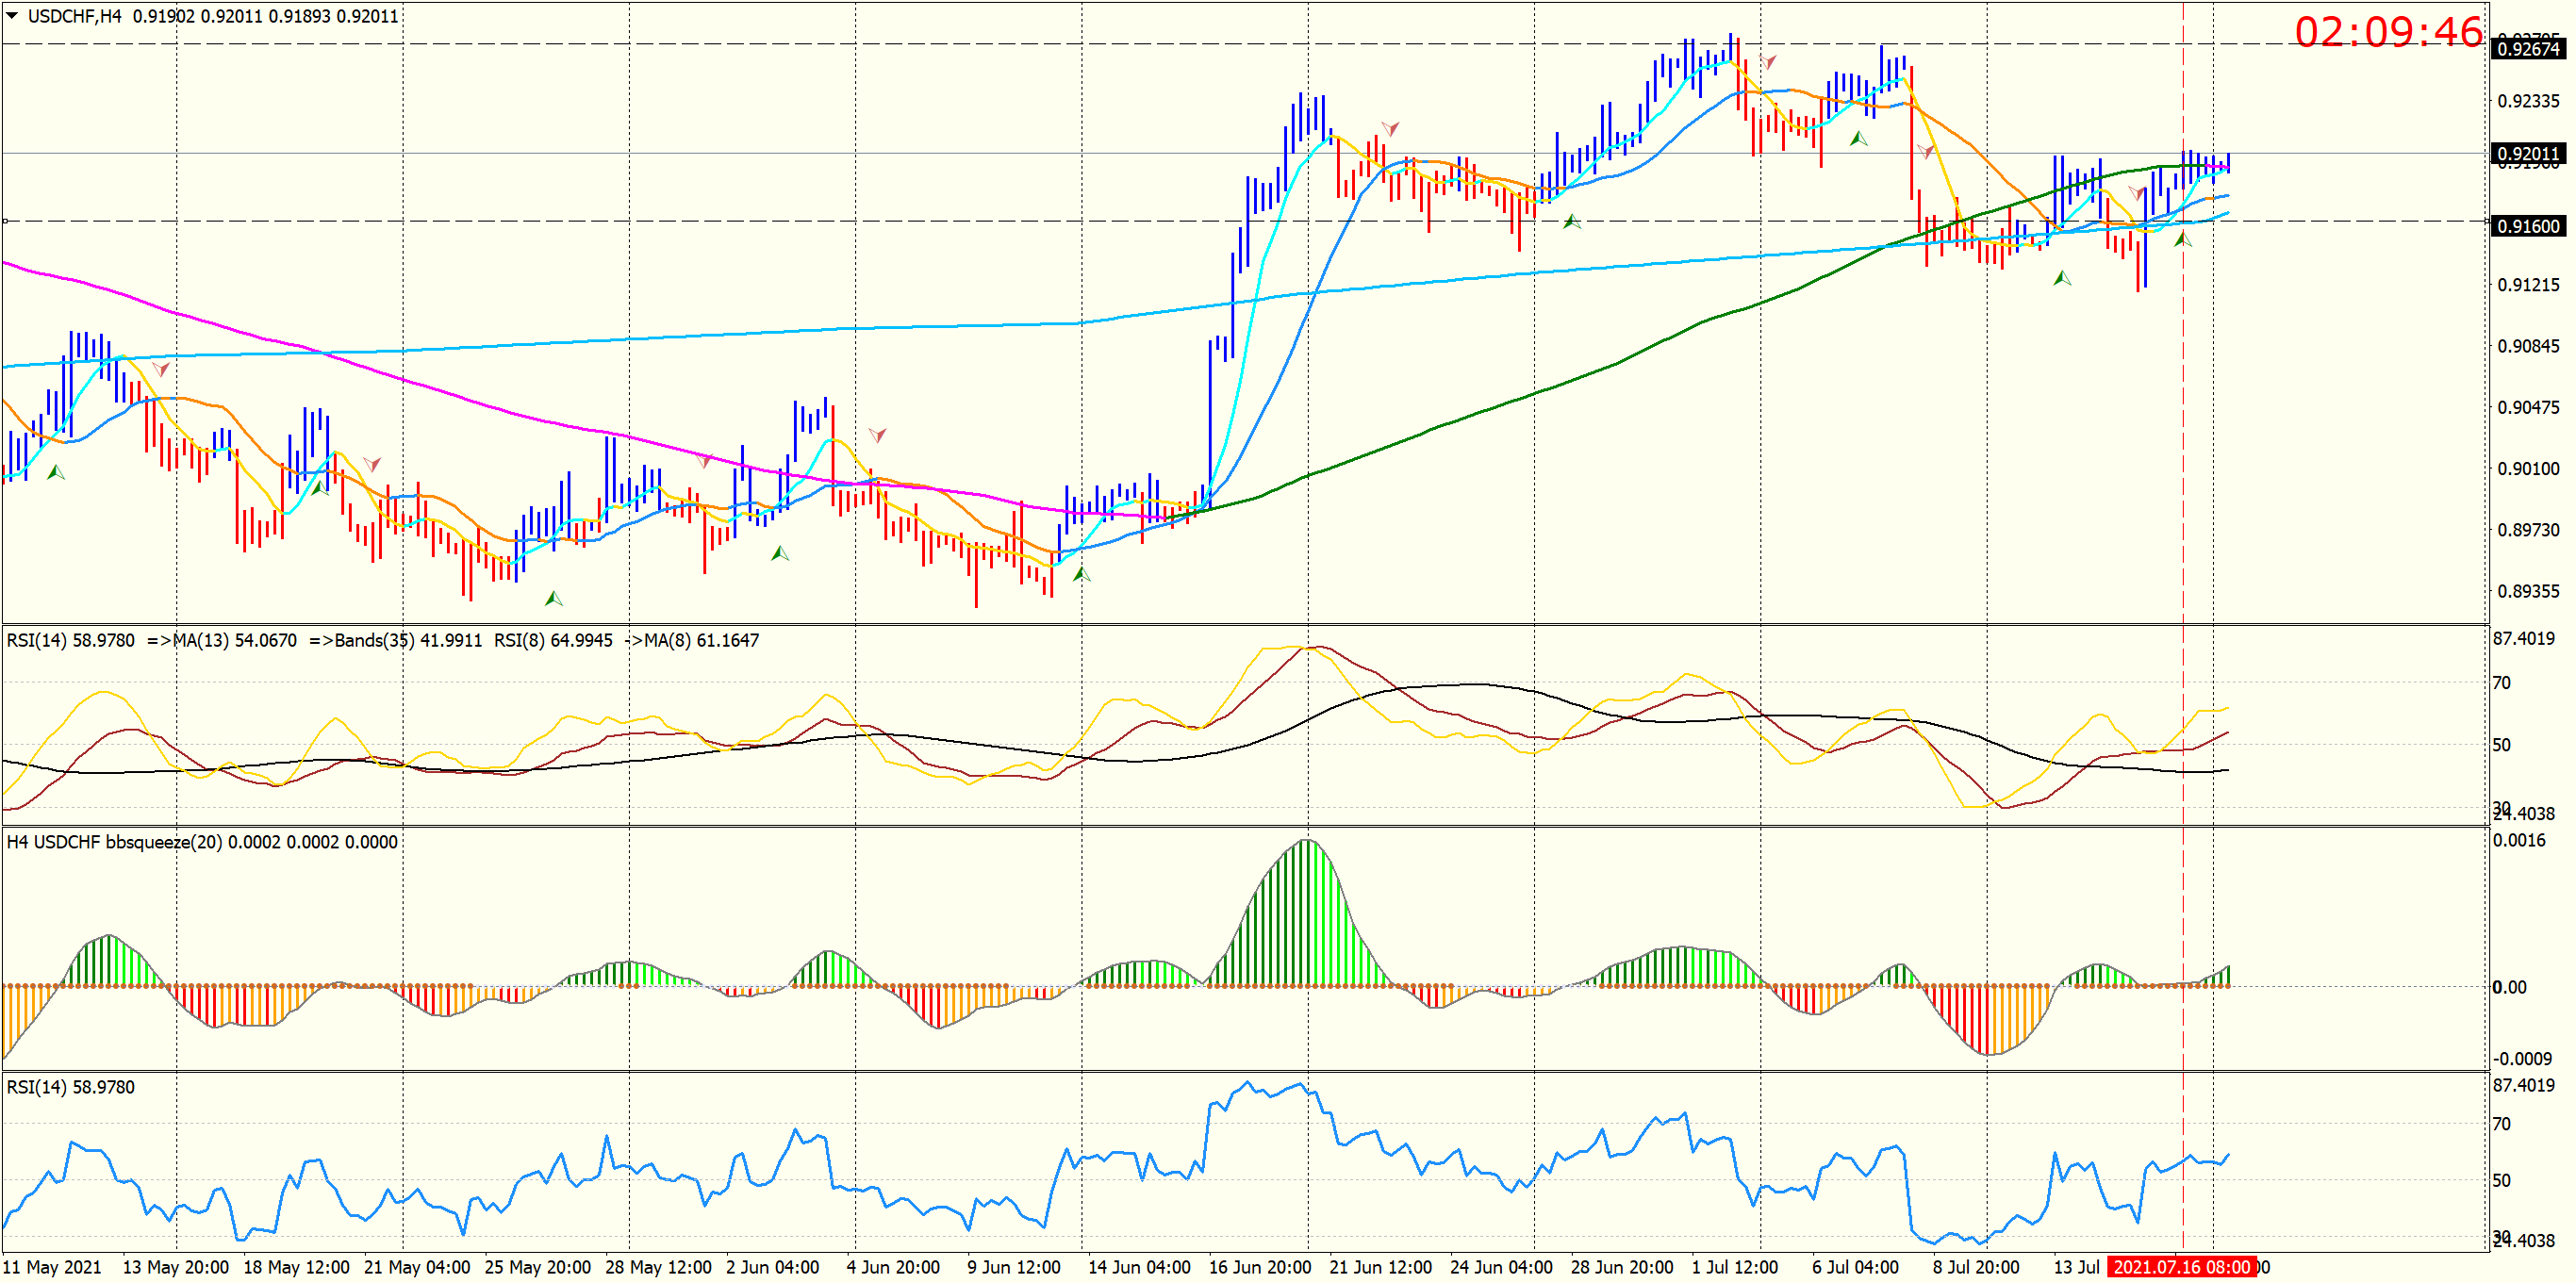Click the red 02:09:46 candle timer
2576x1283 pixels.
2388,32
